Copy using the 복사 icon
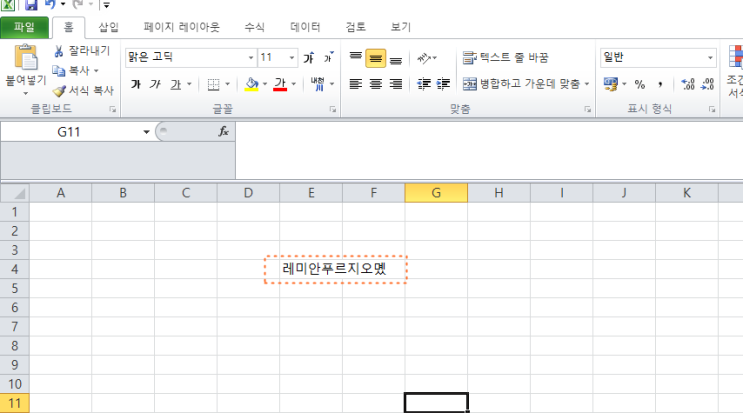The width and height of the screenshot is (743, 413). coord(59,71)
